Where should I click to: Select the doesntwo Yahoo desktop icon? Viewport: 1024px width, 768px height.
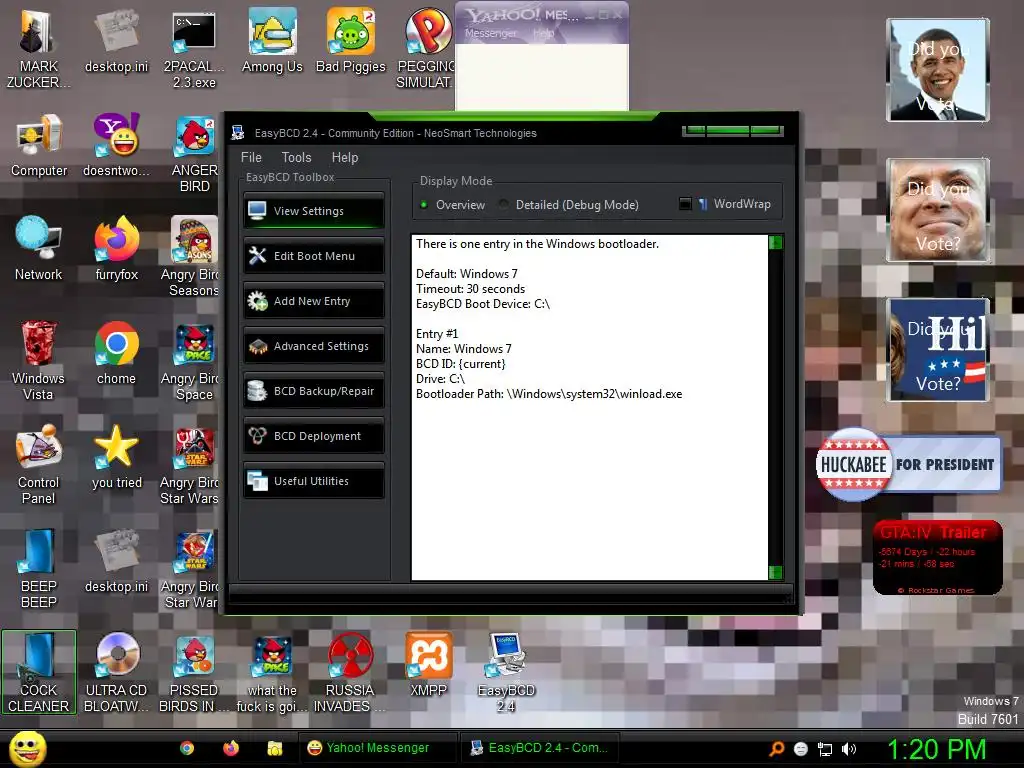pyautogui.click(x=116, y=145)
